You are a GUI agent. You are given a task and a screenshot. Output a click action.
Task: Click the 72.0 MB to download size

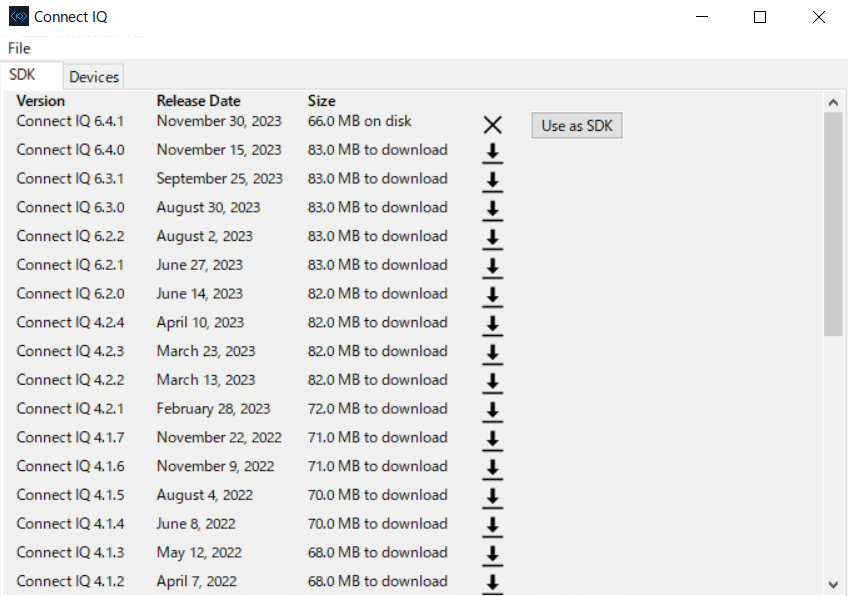tap(377, 409)
